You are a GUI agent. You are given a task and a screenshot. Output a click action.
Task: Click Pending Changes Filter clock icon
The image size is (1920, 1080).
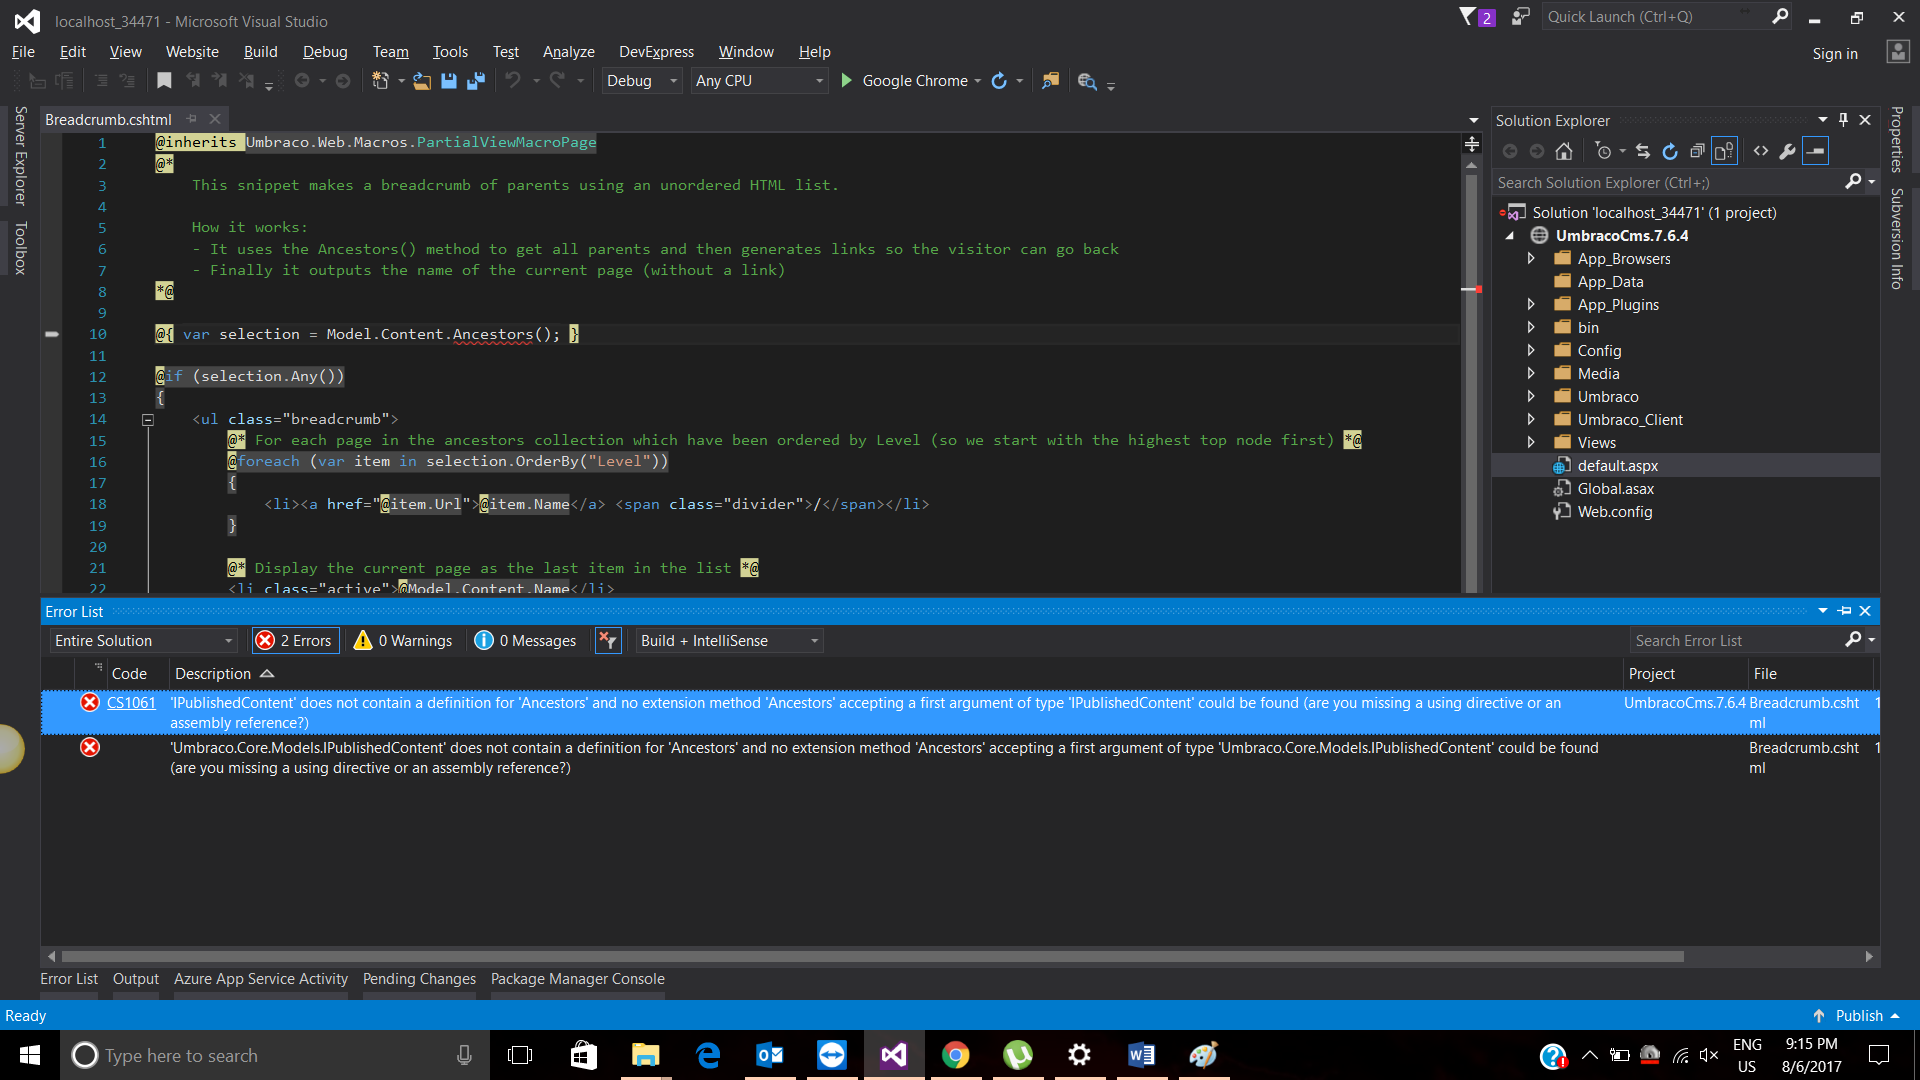[1603, 151]
